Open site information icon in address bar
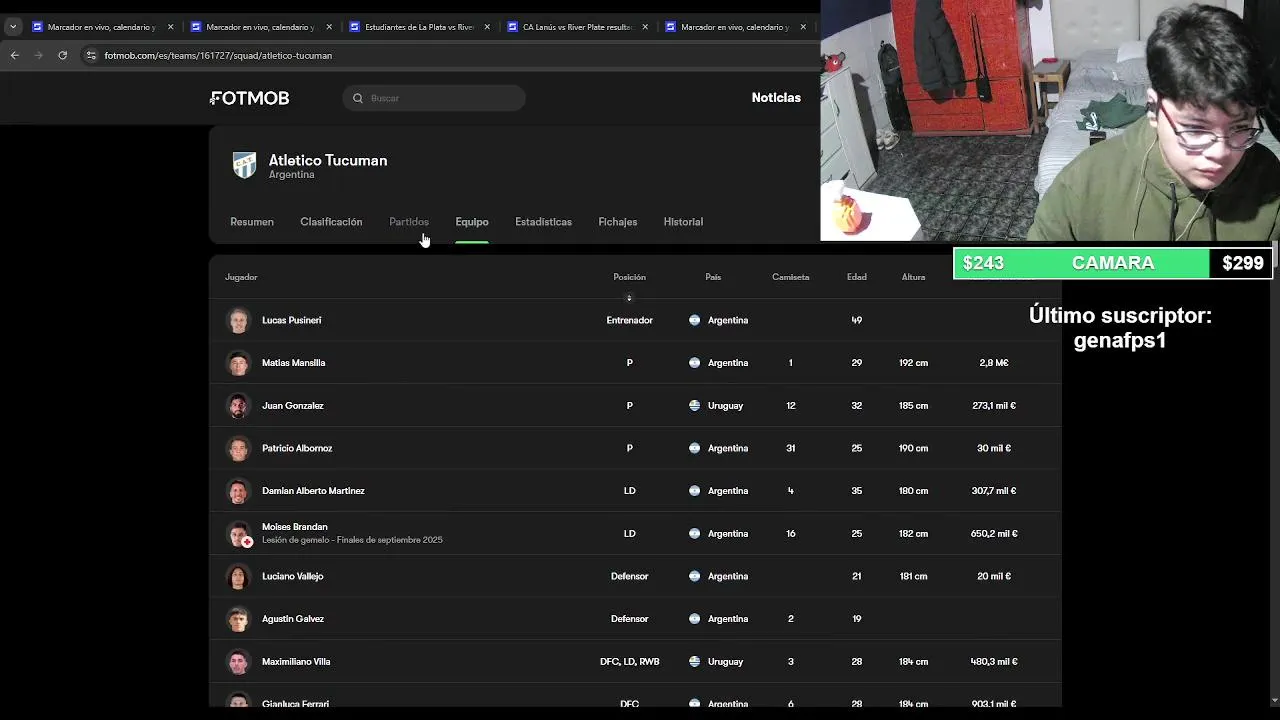This screenshot has height=720, width=1280. (x=91, y=55)
